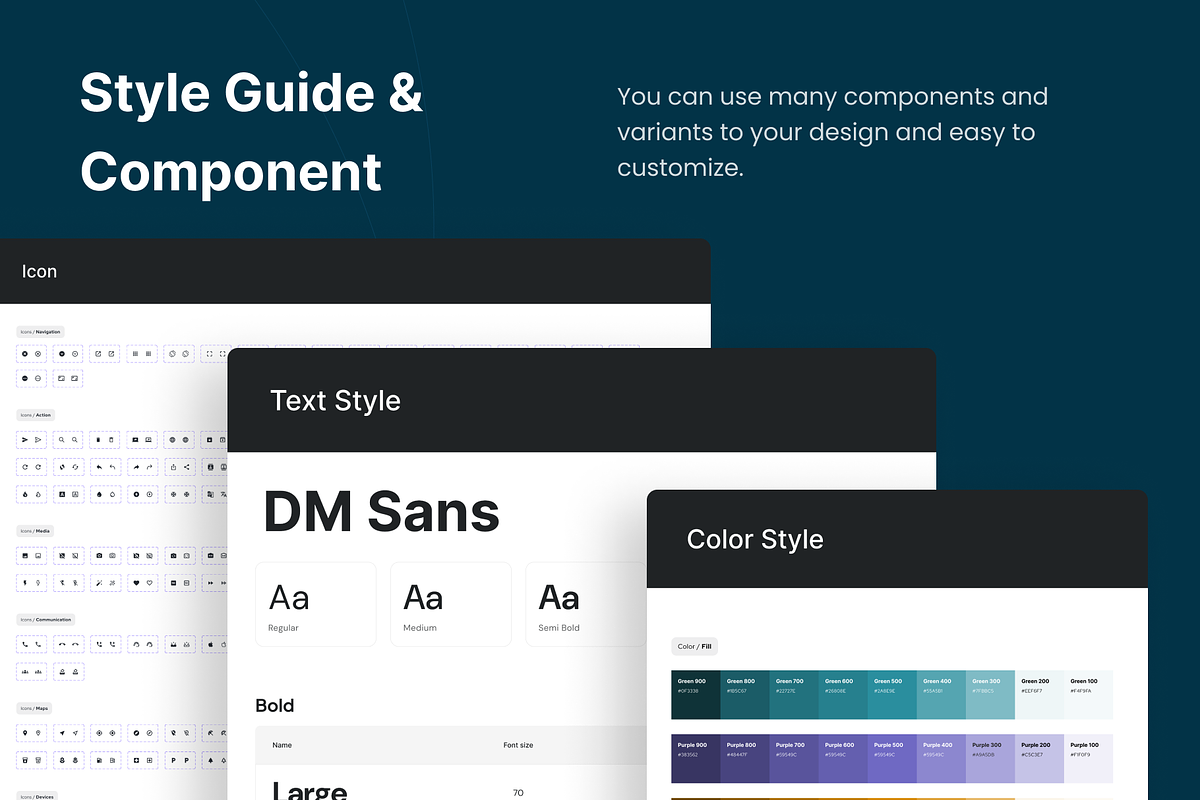The image size is (1200, 800).
Task: Click the Icons / Media label
Action: pyautogui.click(x=35, y=531)
